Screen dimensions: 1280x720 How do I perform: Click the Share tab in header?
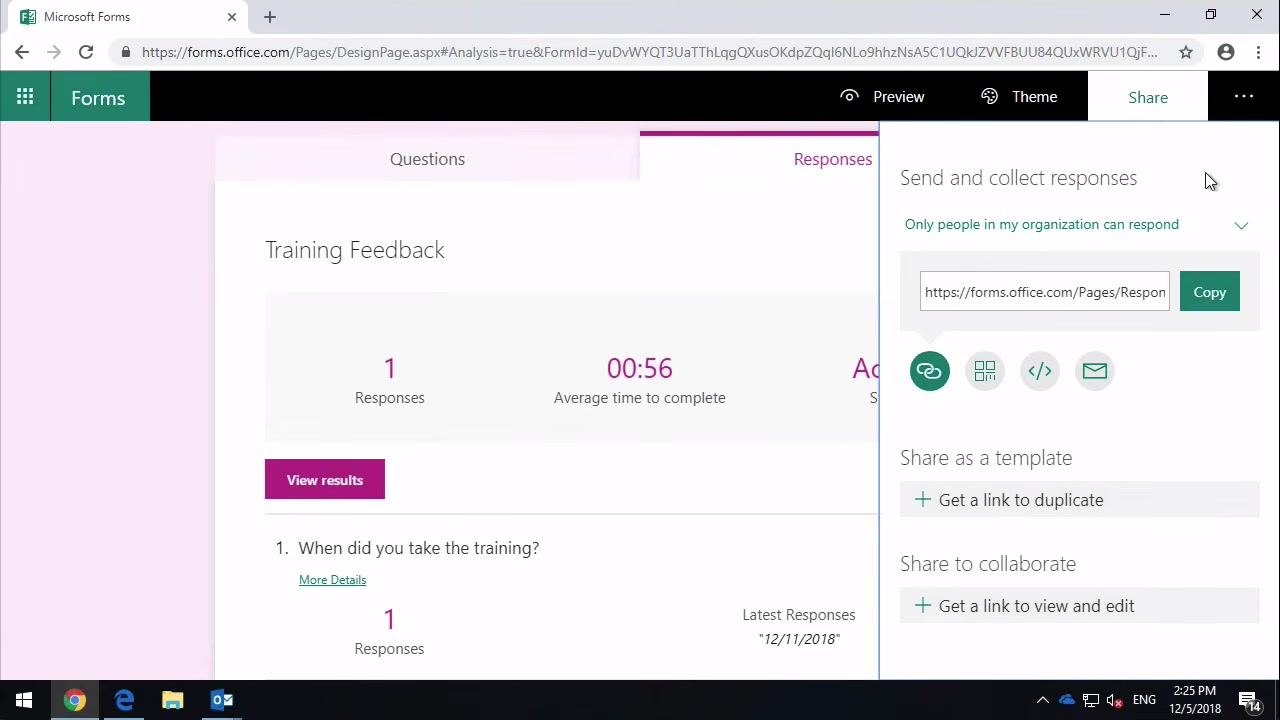pos(1148,97)
